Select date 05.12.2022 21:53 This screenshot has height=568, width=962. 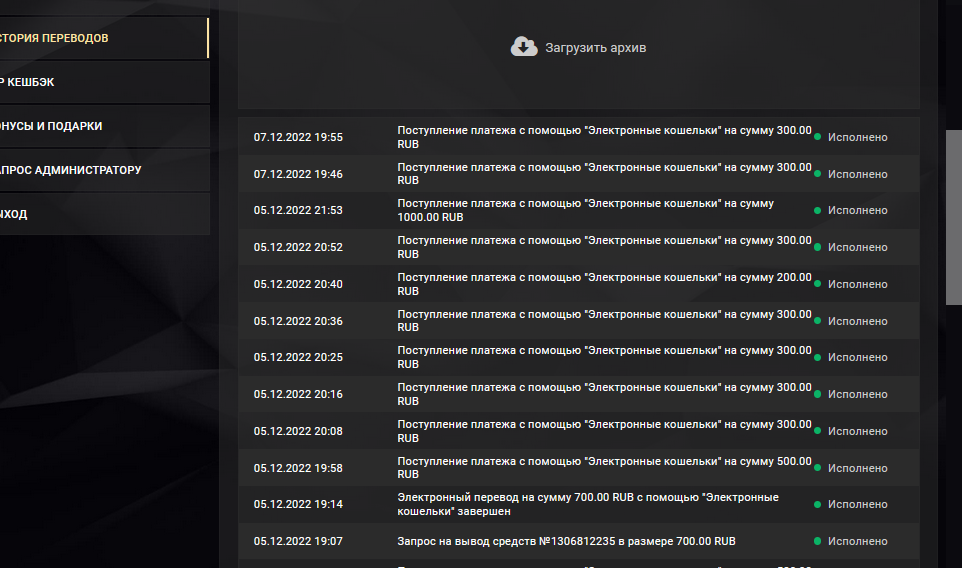[x=298, y=210]
